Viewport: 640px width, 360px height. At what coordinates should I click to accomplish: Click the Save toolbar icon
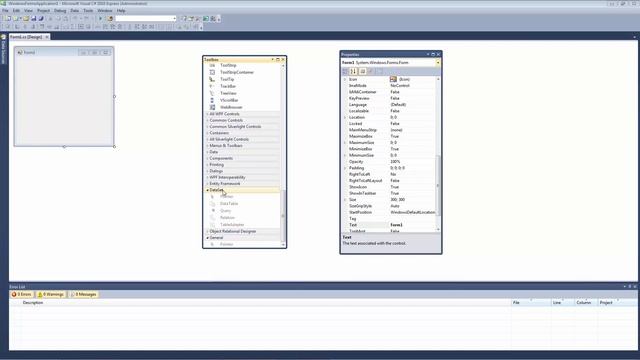tap(33, 18)
